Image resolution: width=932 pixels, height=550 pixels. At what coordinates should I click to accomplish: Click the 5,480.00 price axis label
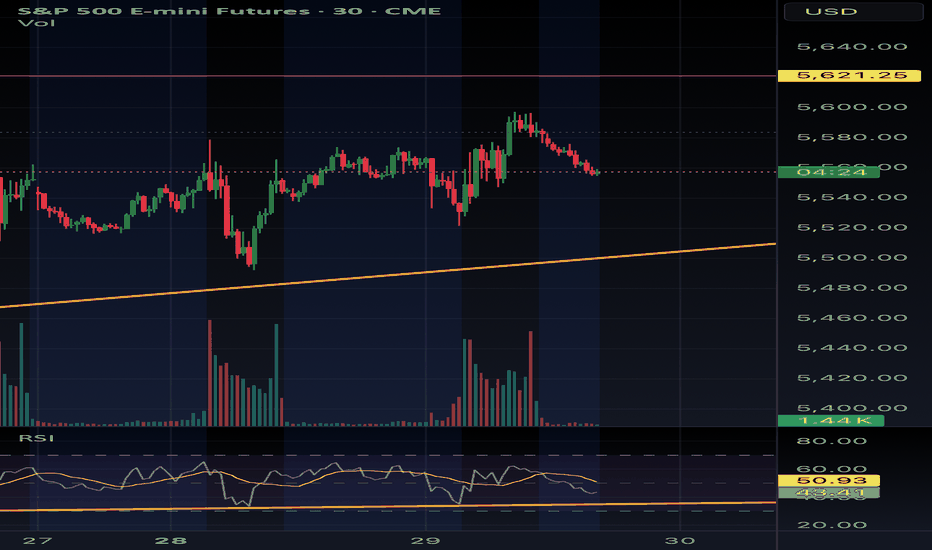click(x=852, y=288)
